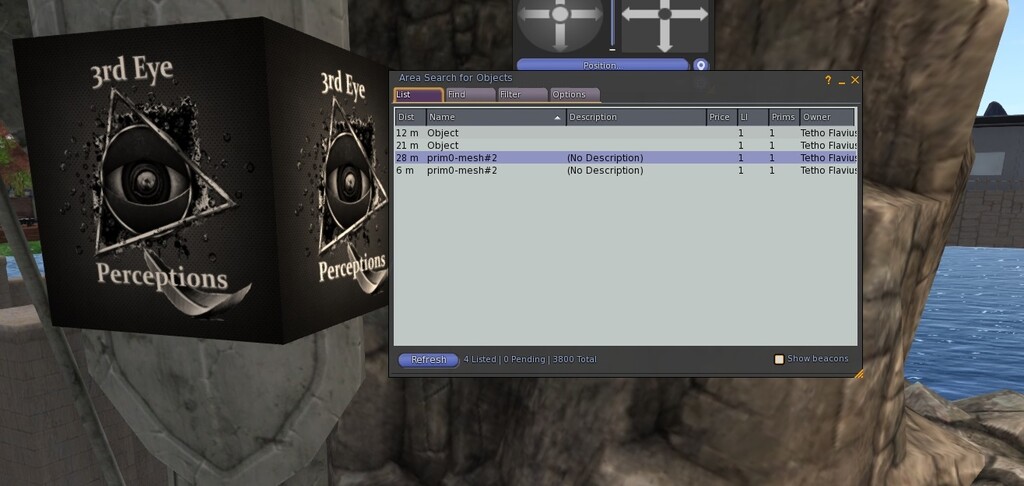1024x486 pixels.
Task: Open help for Area Search window
Action: [828, 79]
